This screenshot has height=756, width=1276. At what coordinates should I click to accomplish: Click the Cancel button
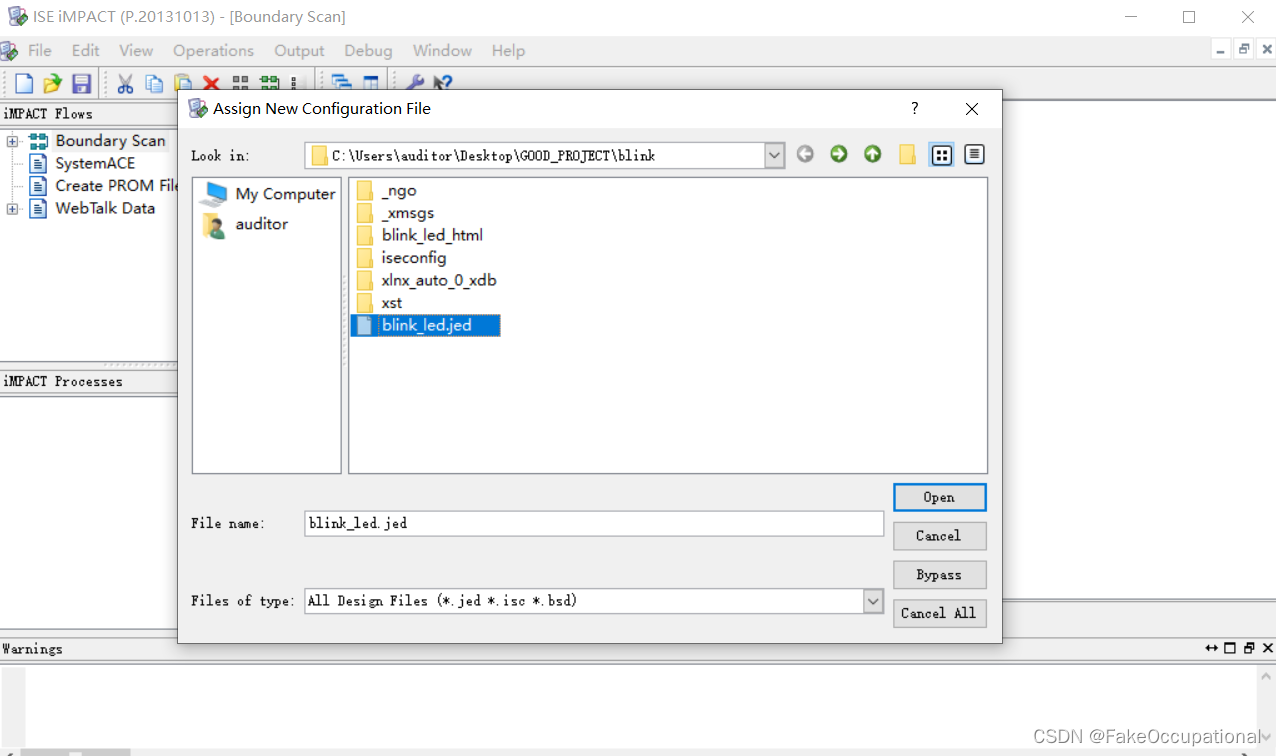[x=939, y=536]
